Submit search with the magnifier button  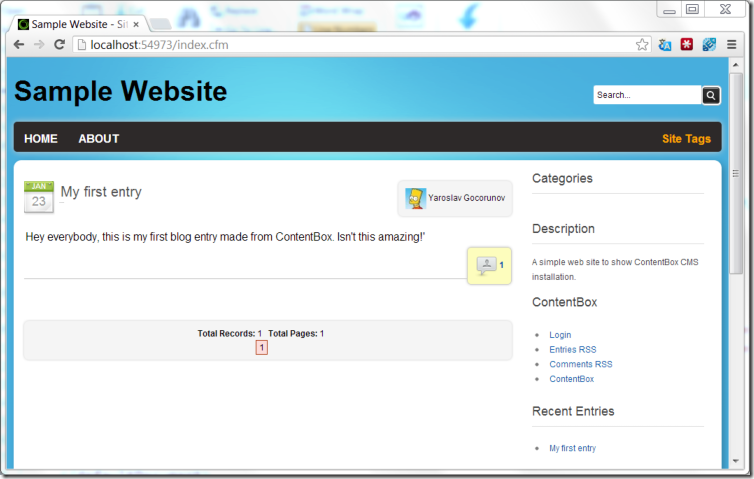[x=711, y=96]
